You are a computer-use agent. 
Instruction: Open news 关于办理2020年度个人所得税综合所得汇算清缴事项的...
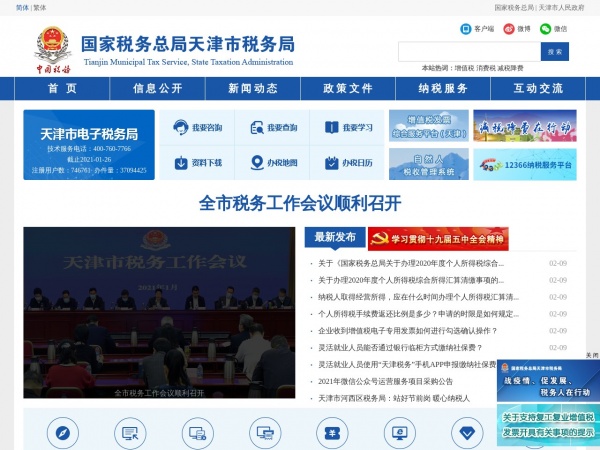pyautogui.click(x=411, y=280)
